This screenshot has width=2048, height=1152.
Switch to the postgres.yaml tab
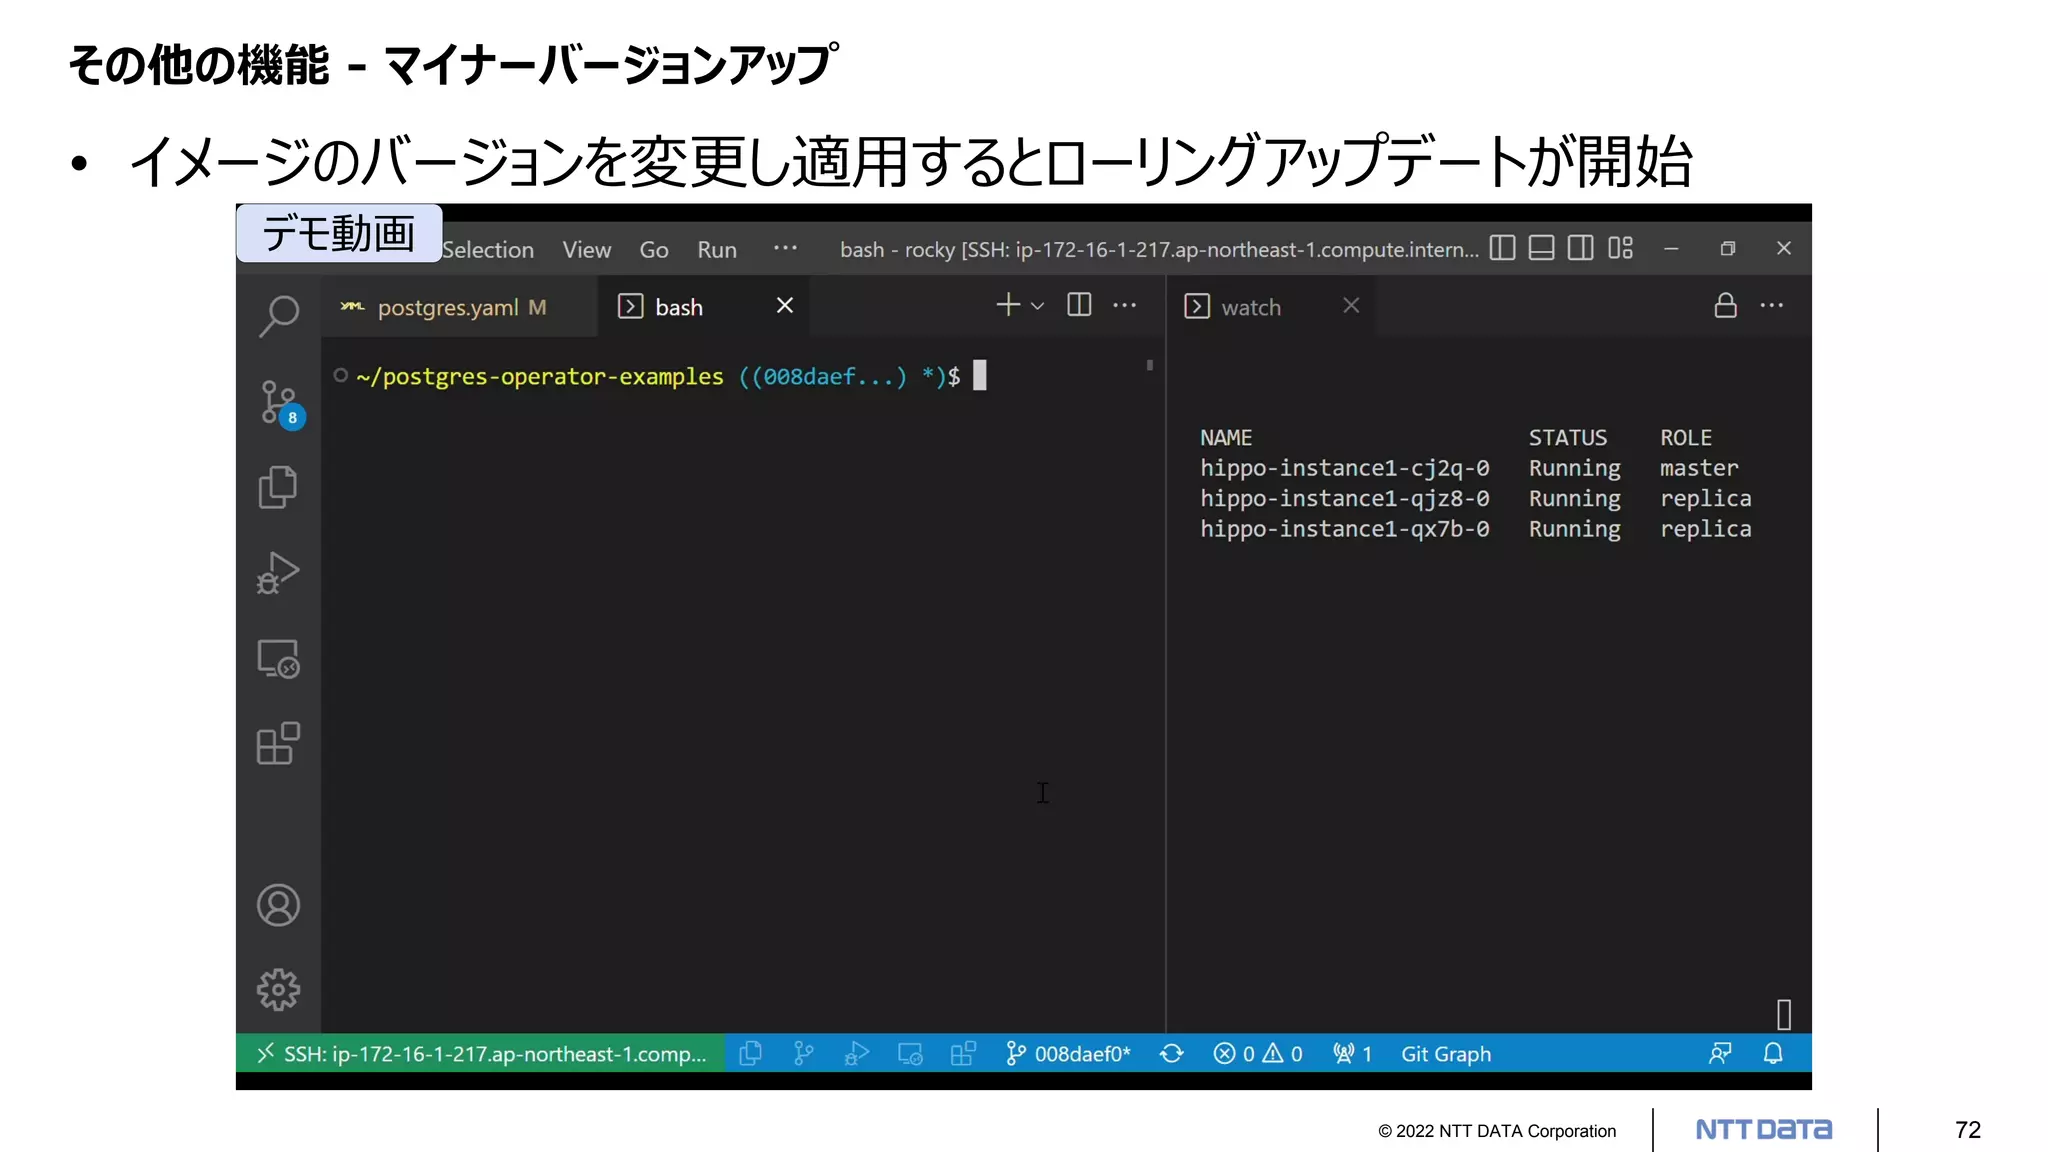click(x=459, y=307)
